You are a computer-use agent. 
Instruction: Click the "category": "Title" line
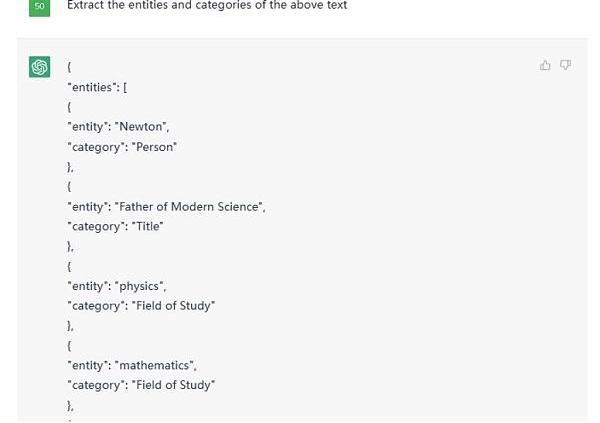pos(116,227)
